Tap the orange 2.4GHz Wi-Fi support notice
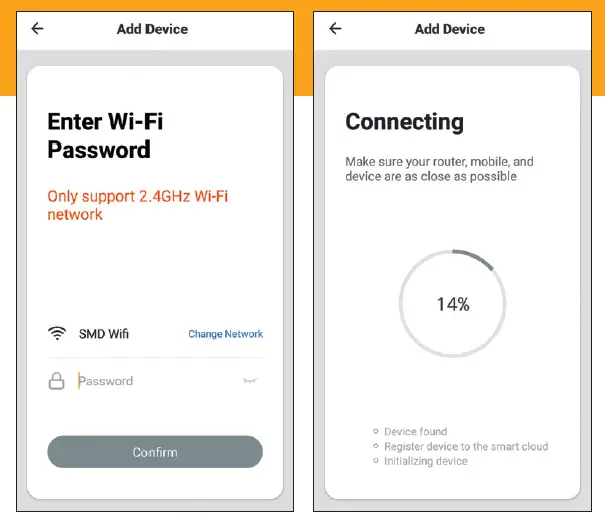Image resolution: width=605 pixels, height=521 pixels. [x=137, y=205]
